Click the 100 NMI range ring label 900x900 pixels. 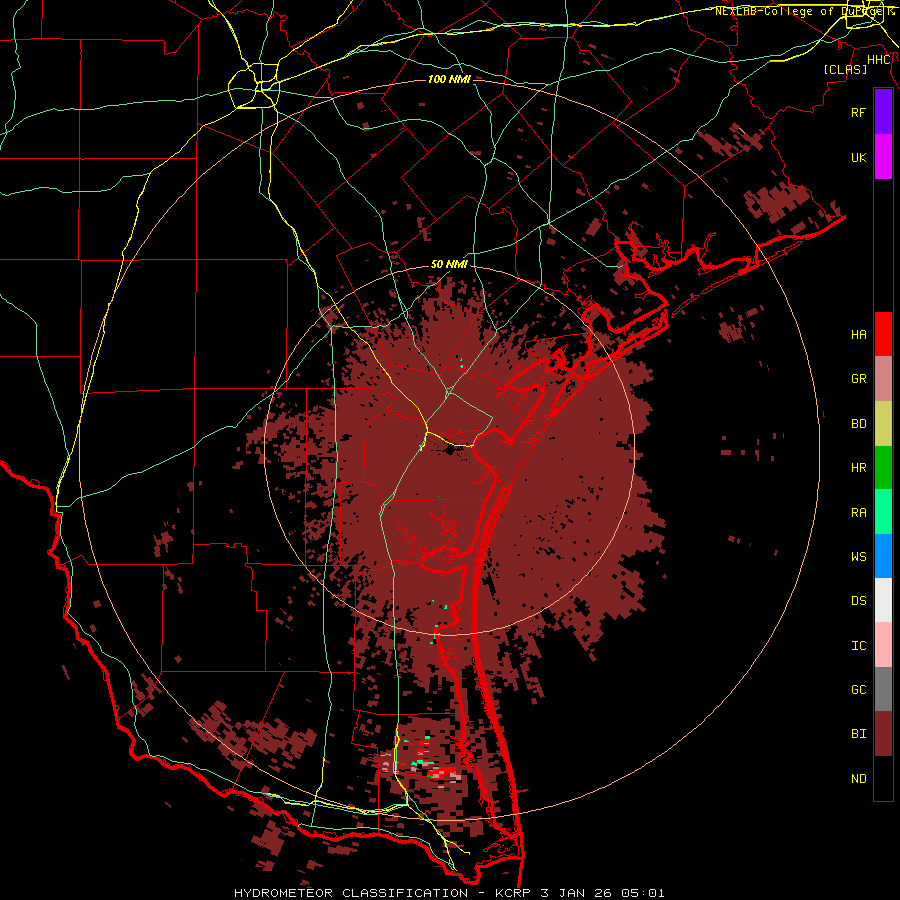click(449, 79)
